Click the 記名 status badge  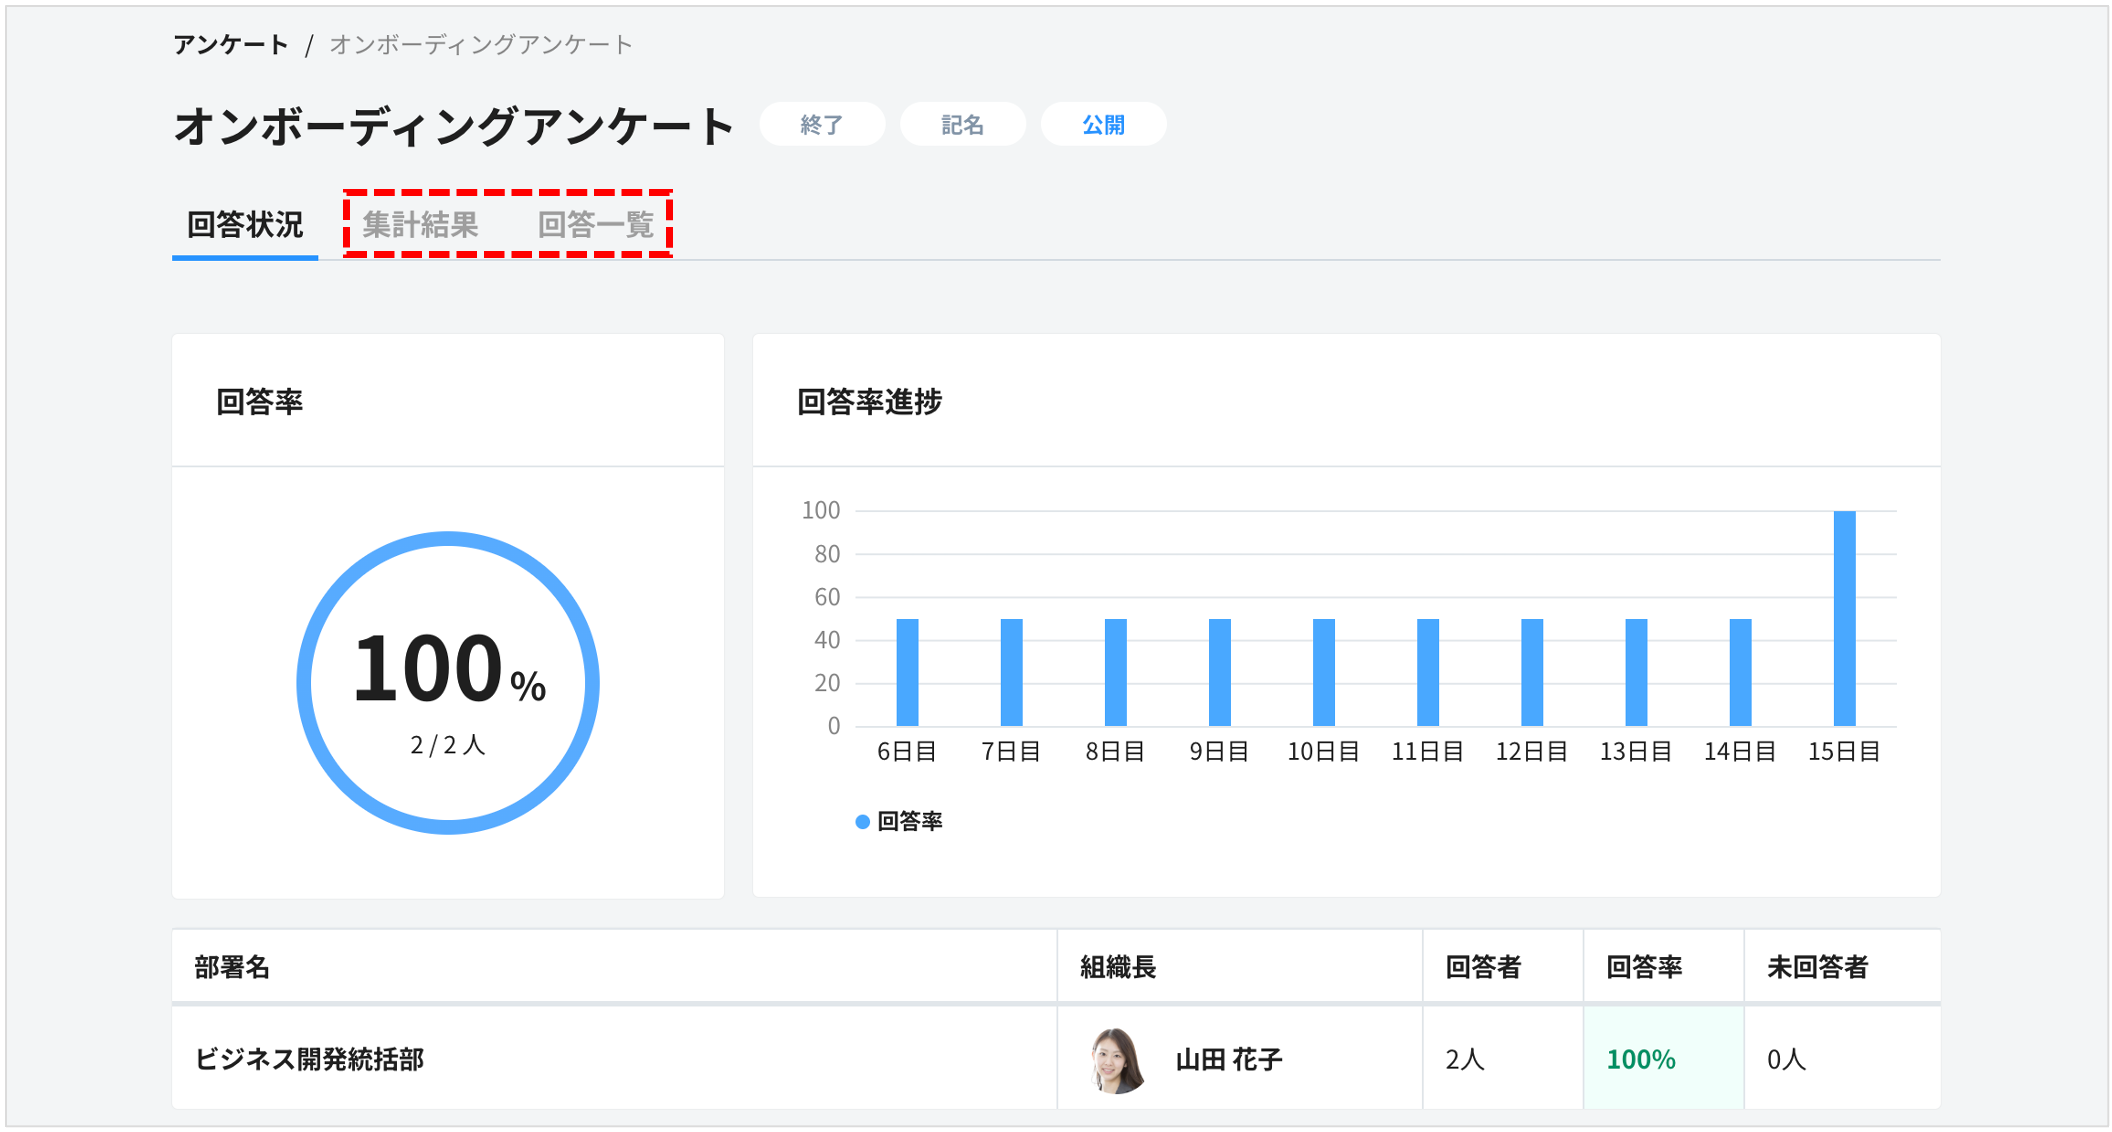click(x=962, y=124)
